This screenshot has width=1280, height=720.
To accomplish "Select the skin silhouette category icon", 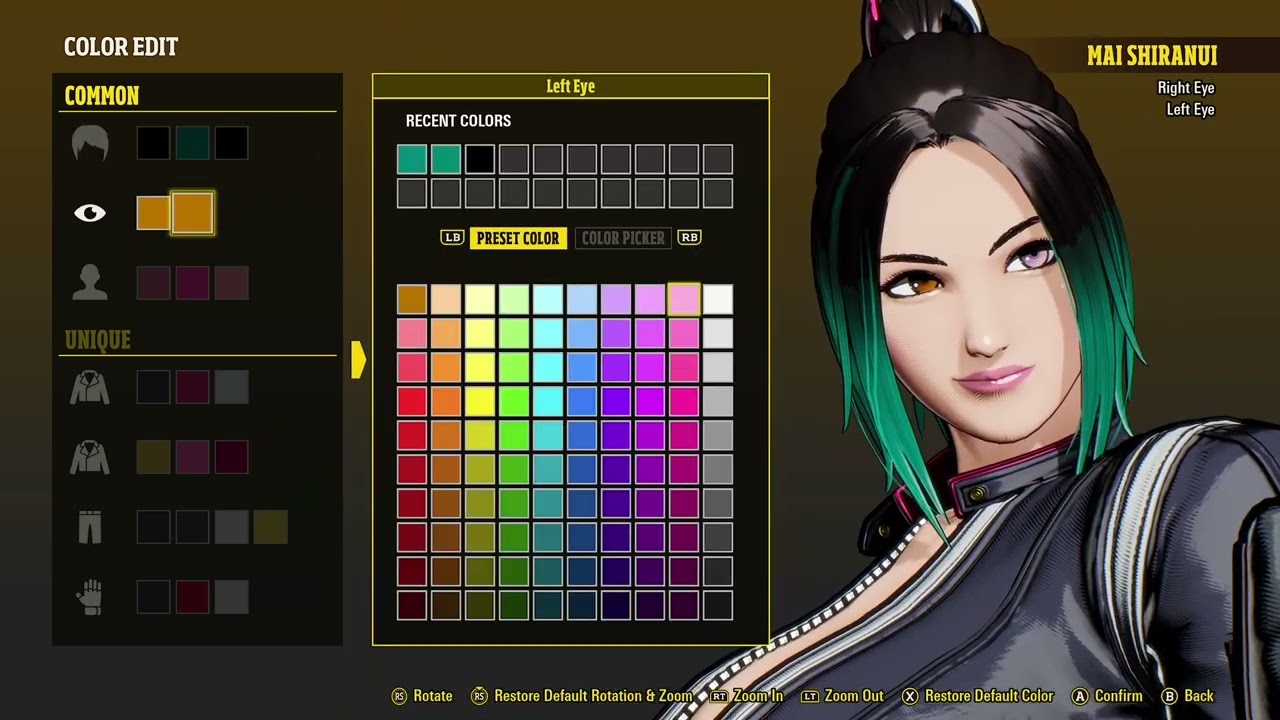I will pos(90,283).
